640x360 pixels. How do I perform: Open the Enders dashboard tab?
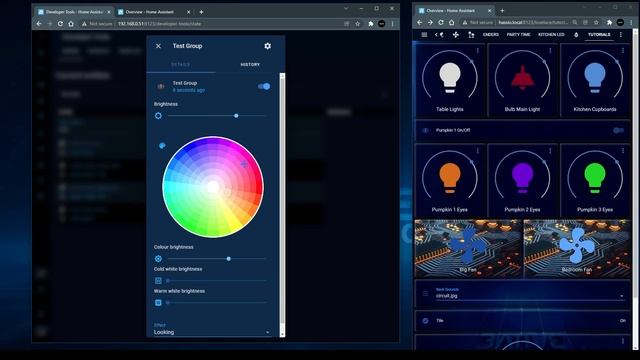point(491,35)
